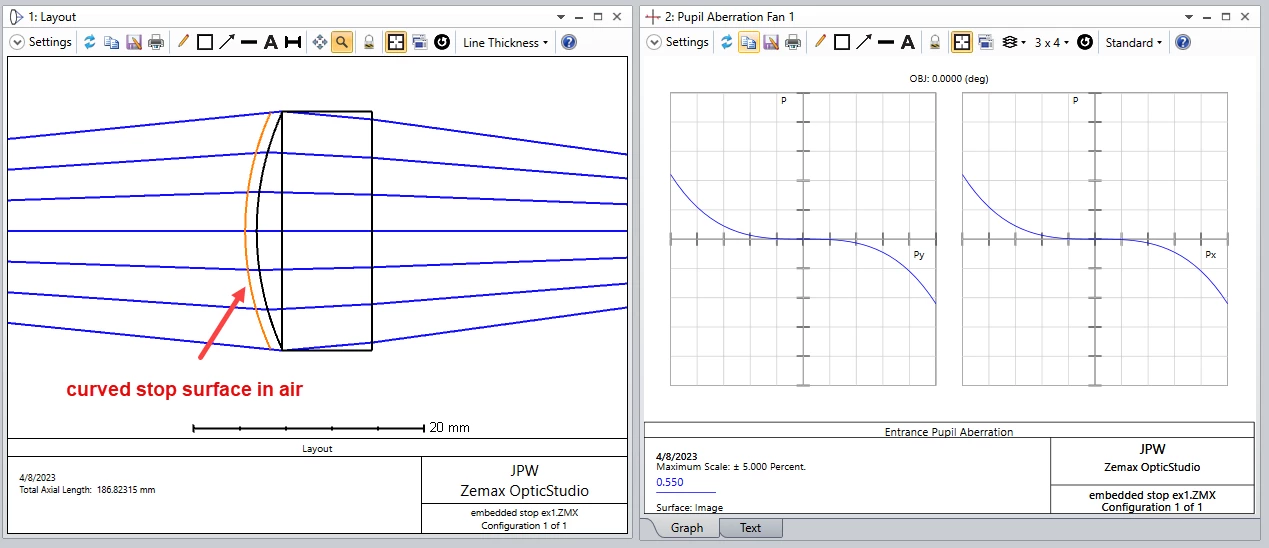Open the Layout window title dropdown arrow

point(559,17)
